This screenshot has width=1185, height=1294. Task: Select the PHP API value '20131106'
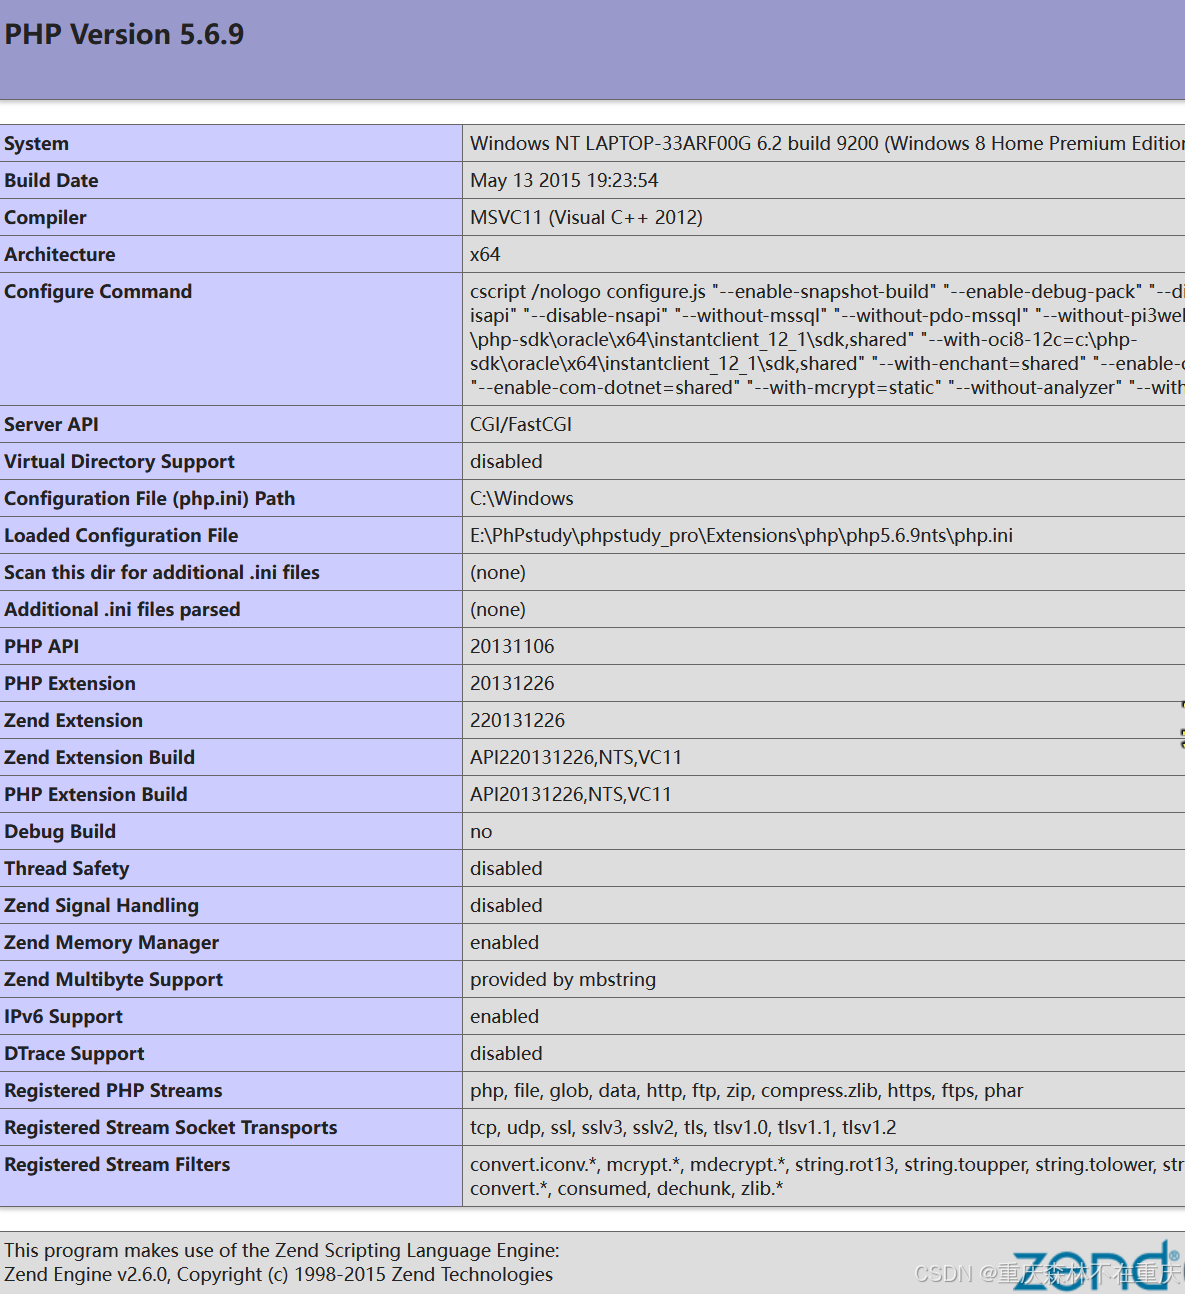click(x=512, y=646)
